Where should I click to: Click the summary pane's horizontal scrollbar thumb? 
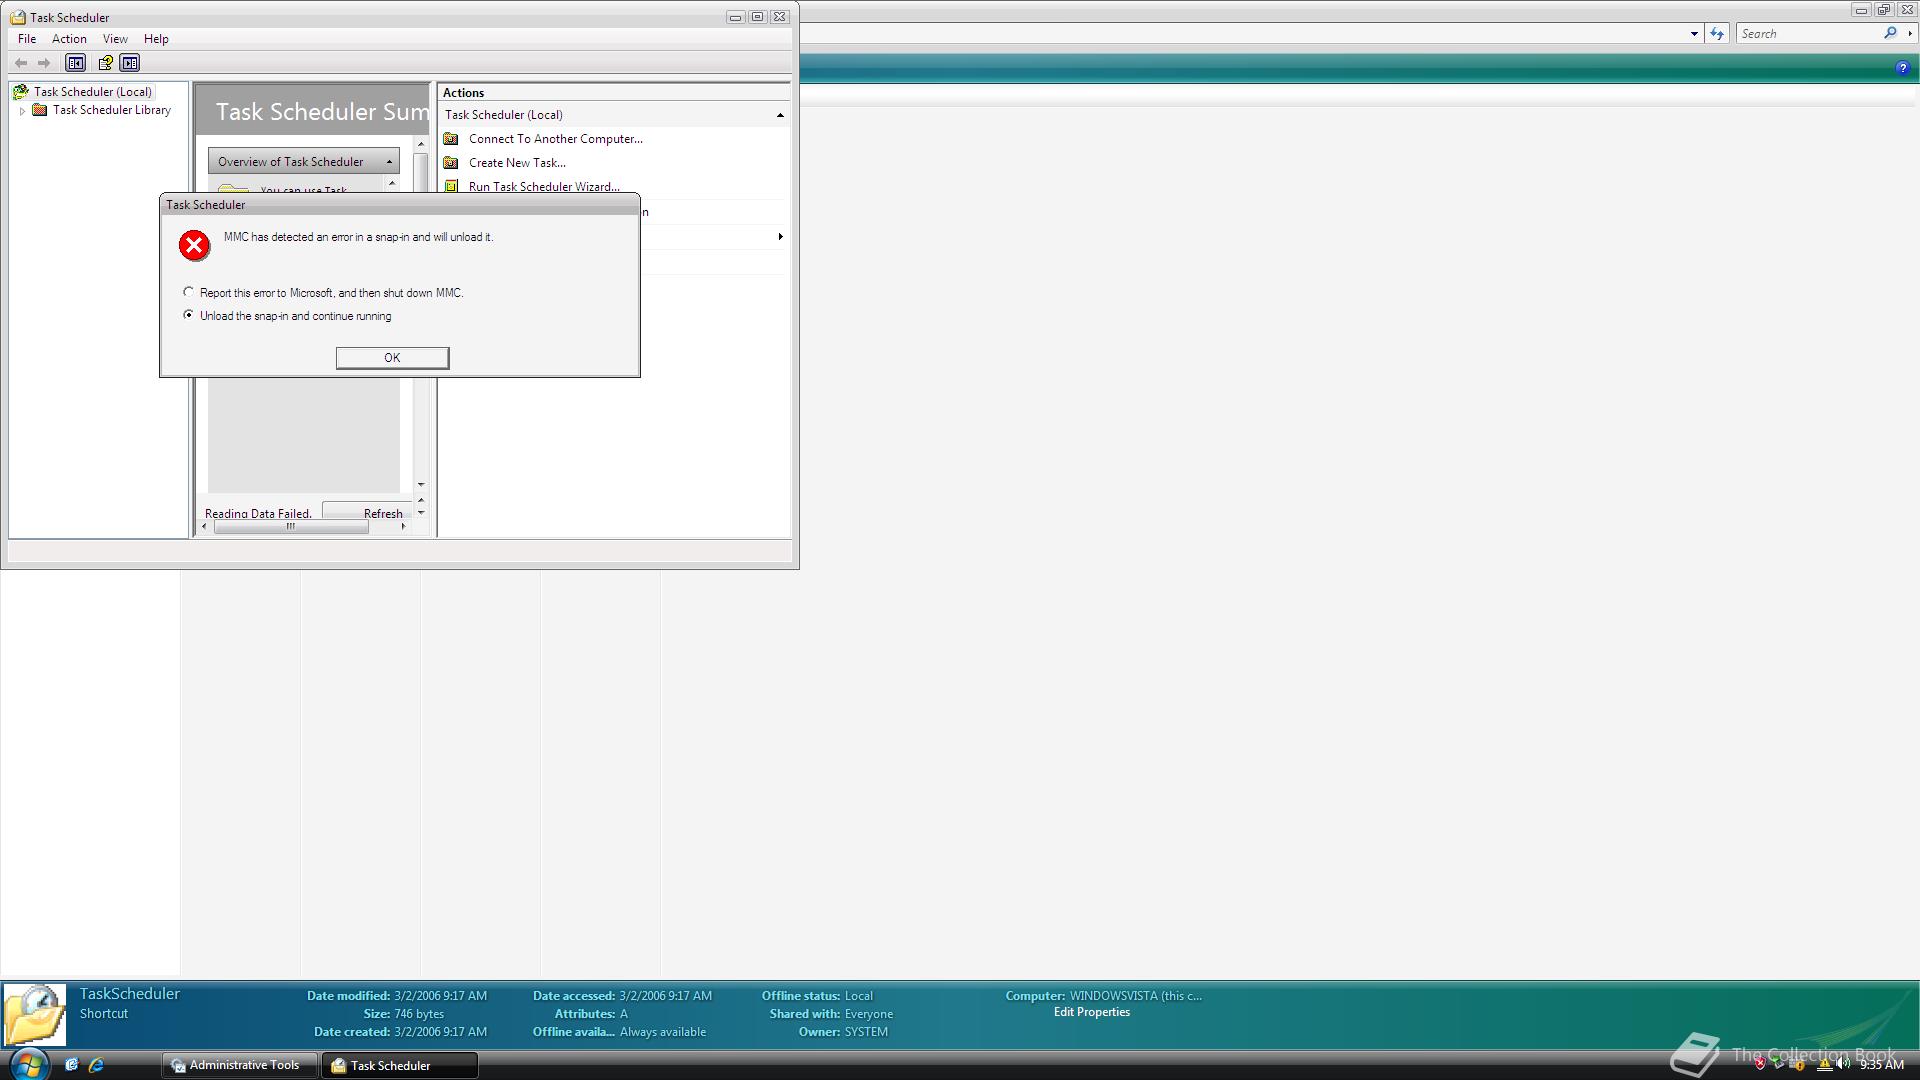coord(291,527)
